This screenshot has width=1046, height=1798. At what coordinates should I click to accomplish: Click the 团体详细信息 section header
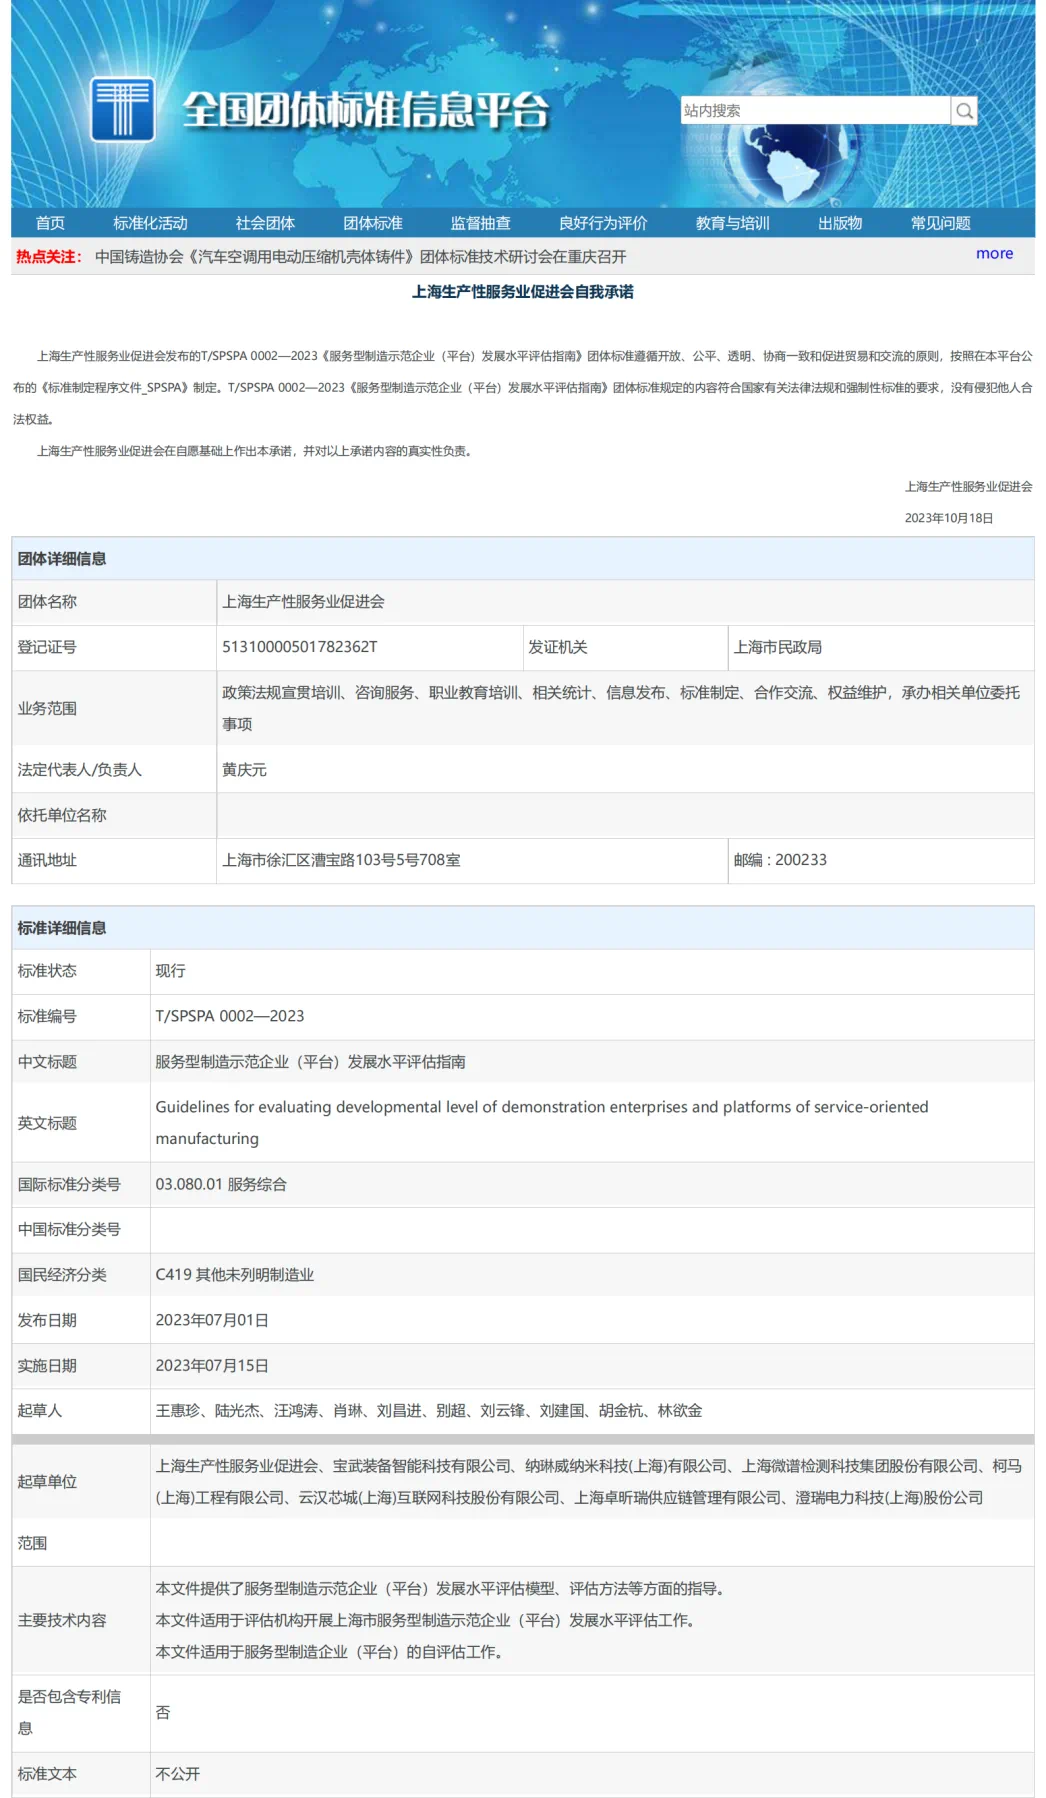(x=62, y=559)
